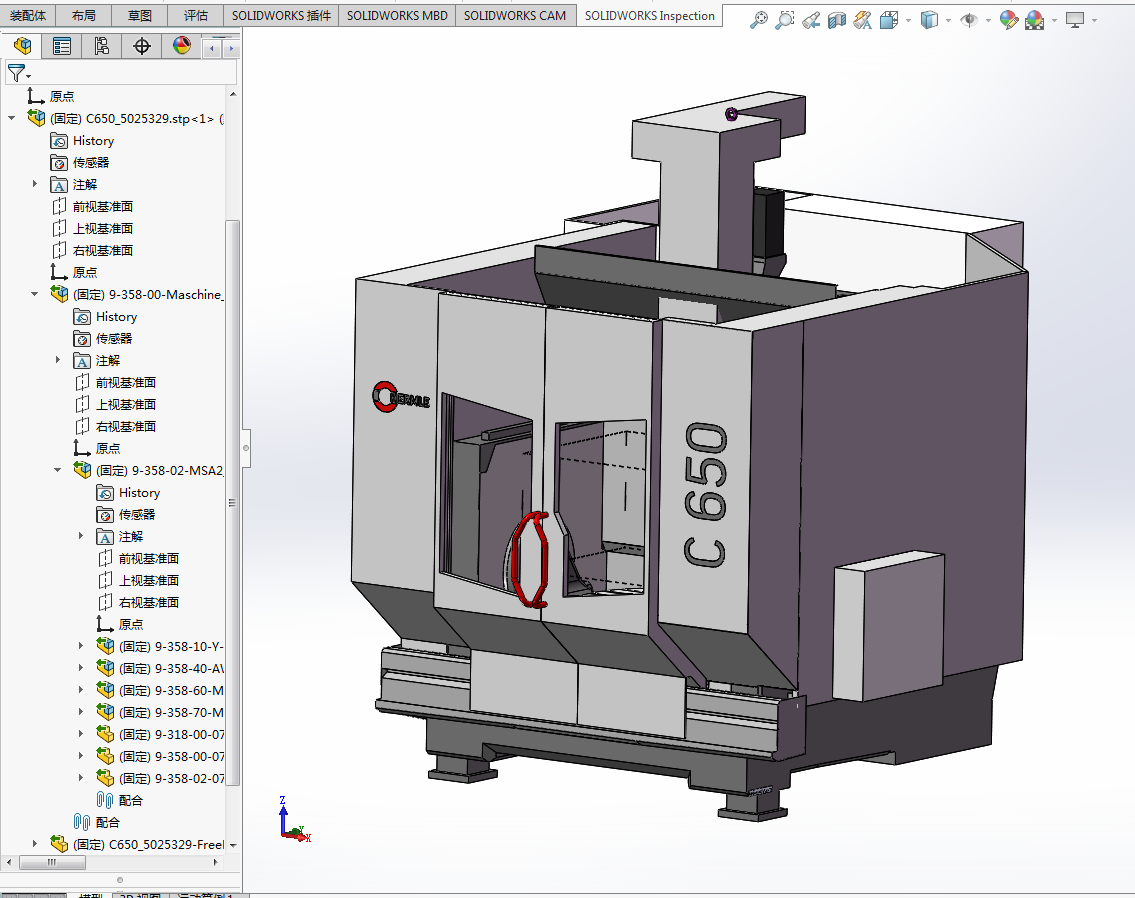Open the DisplayManager color-ball tab
This screenshot has width=1135, height=898.
(182, 46)
